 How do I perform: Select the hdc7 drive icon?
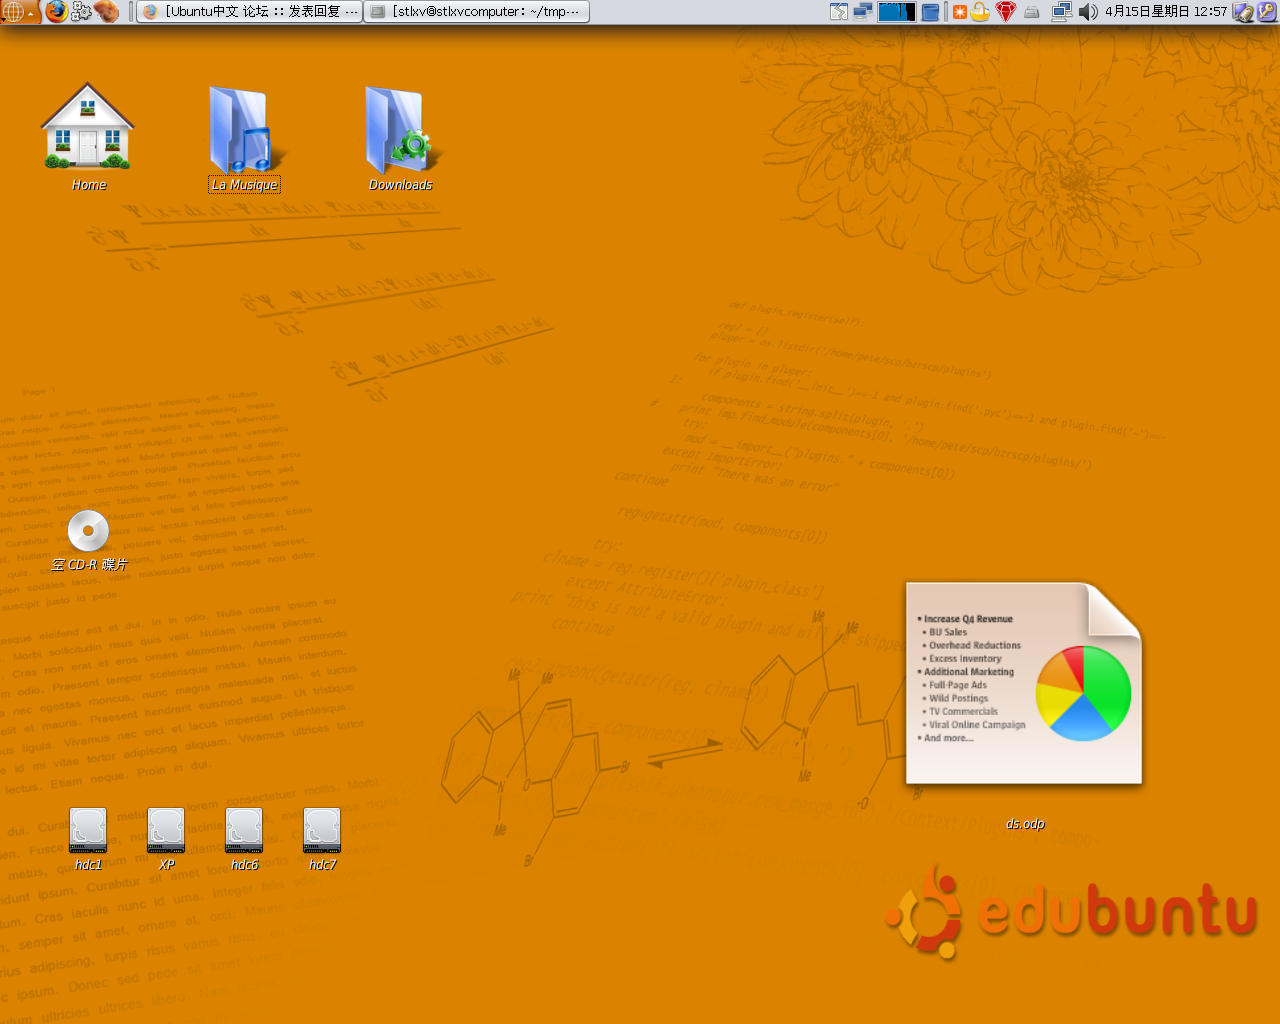[x=322, y=830]
